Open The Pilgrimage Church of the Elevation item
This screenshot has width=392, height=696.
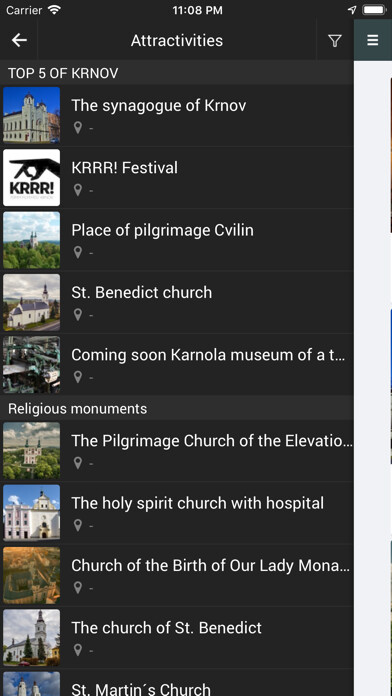177,451
